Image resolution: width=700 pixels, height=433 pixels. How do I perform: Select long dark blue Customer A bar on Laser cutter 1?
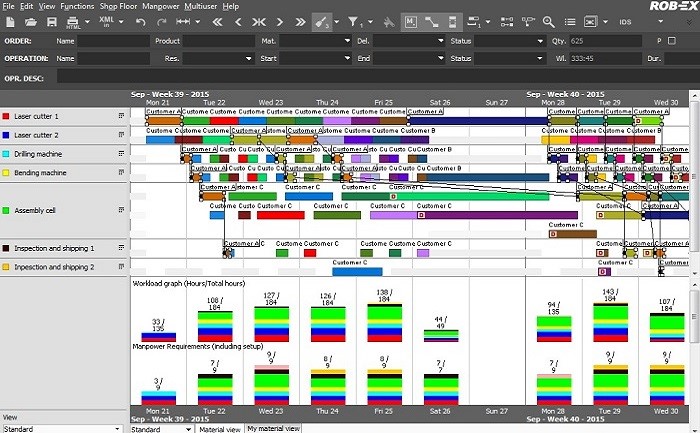point(477,121)
